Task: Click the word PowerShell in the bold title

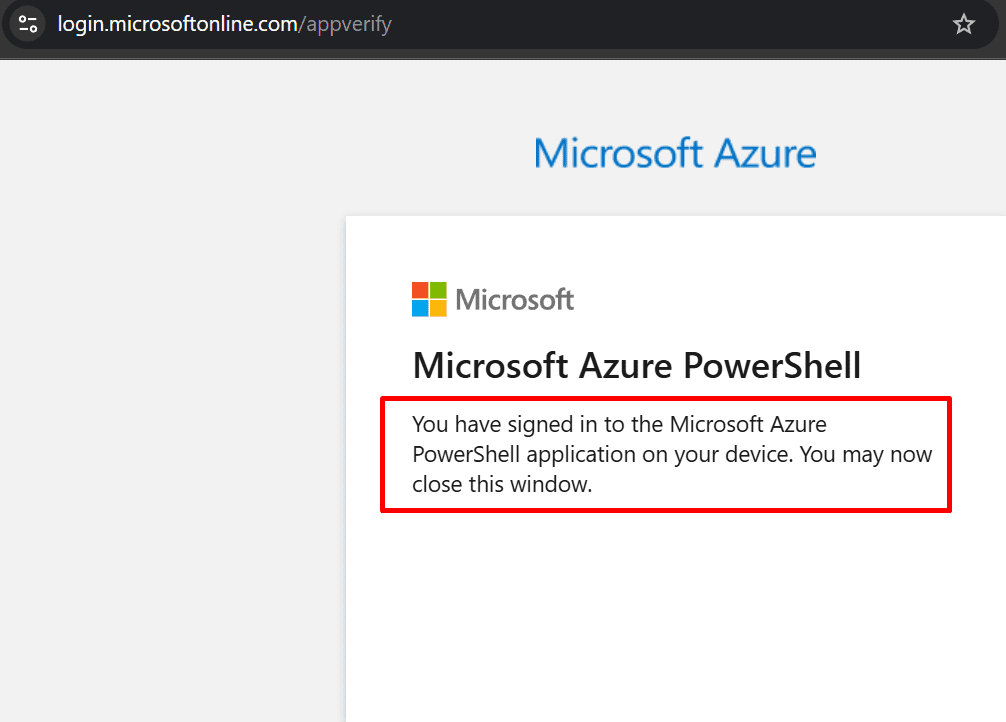Action: (772, 366)
